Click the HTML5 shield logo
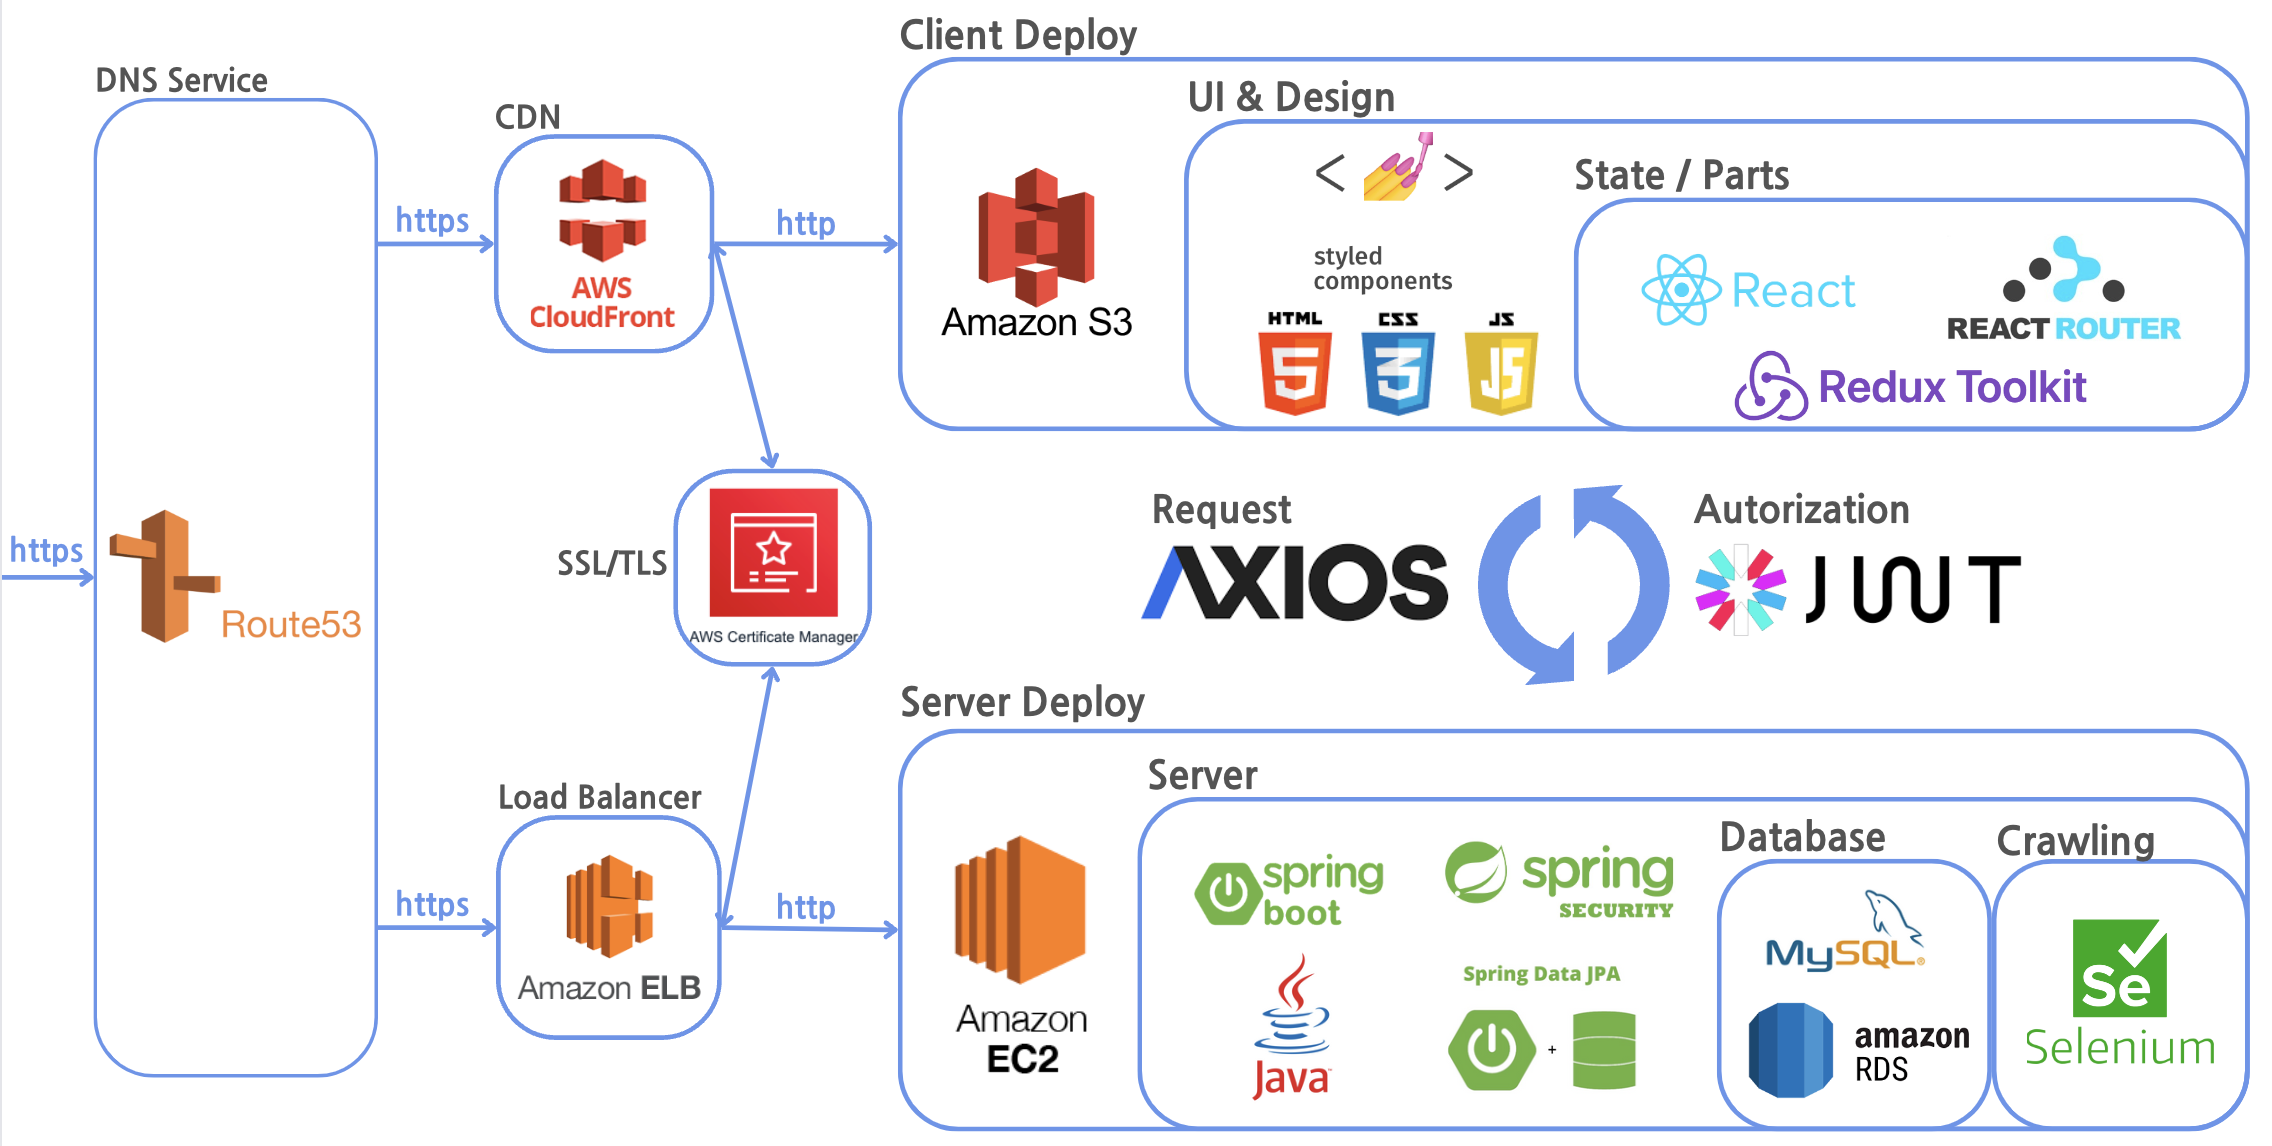The height and width of the screenshot is (1146, 2272). (1295, 373)
